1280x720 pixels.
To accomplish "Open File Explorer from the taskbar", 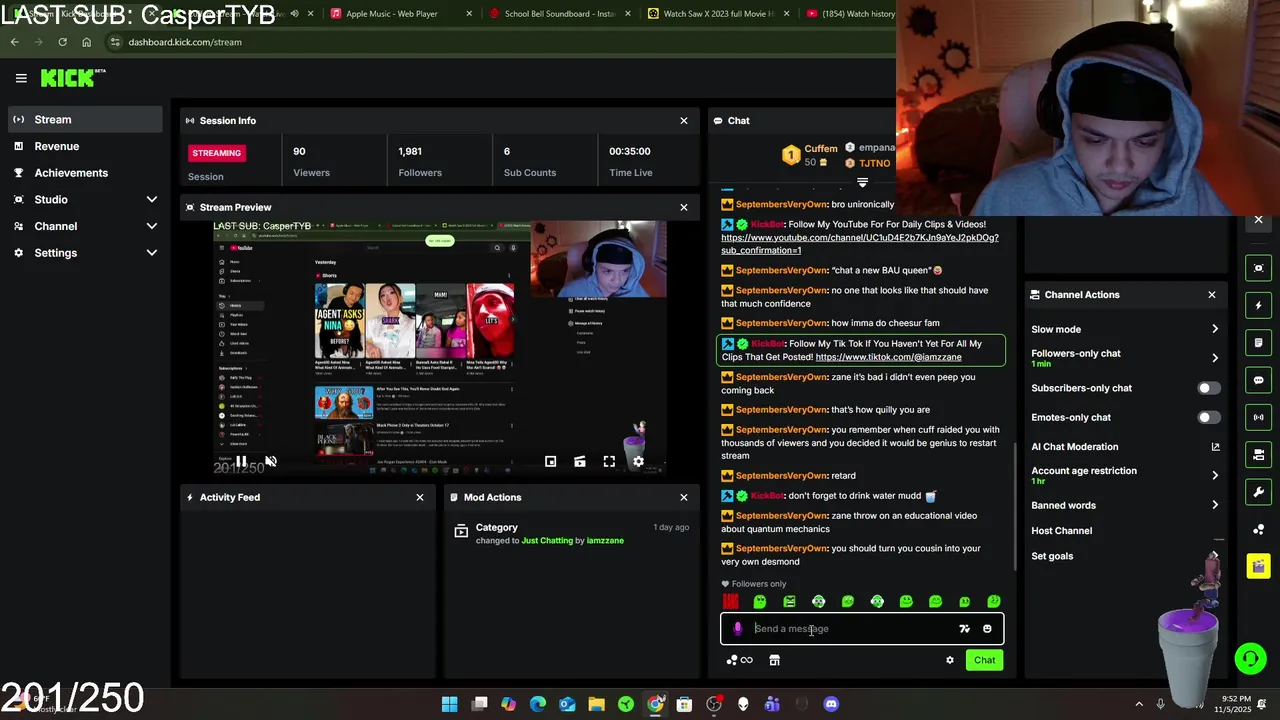I will 596,704.
